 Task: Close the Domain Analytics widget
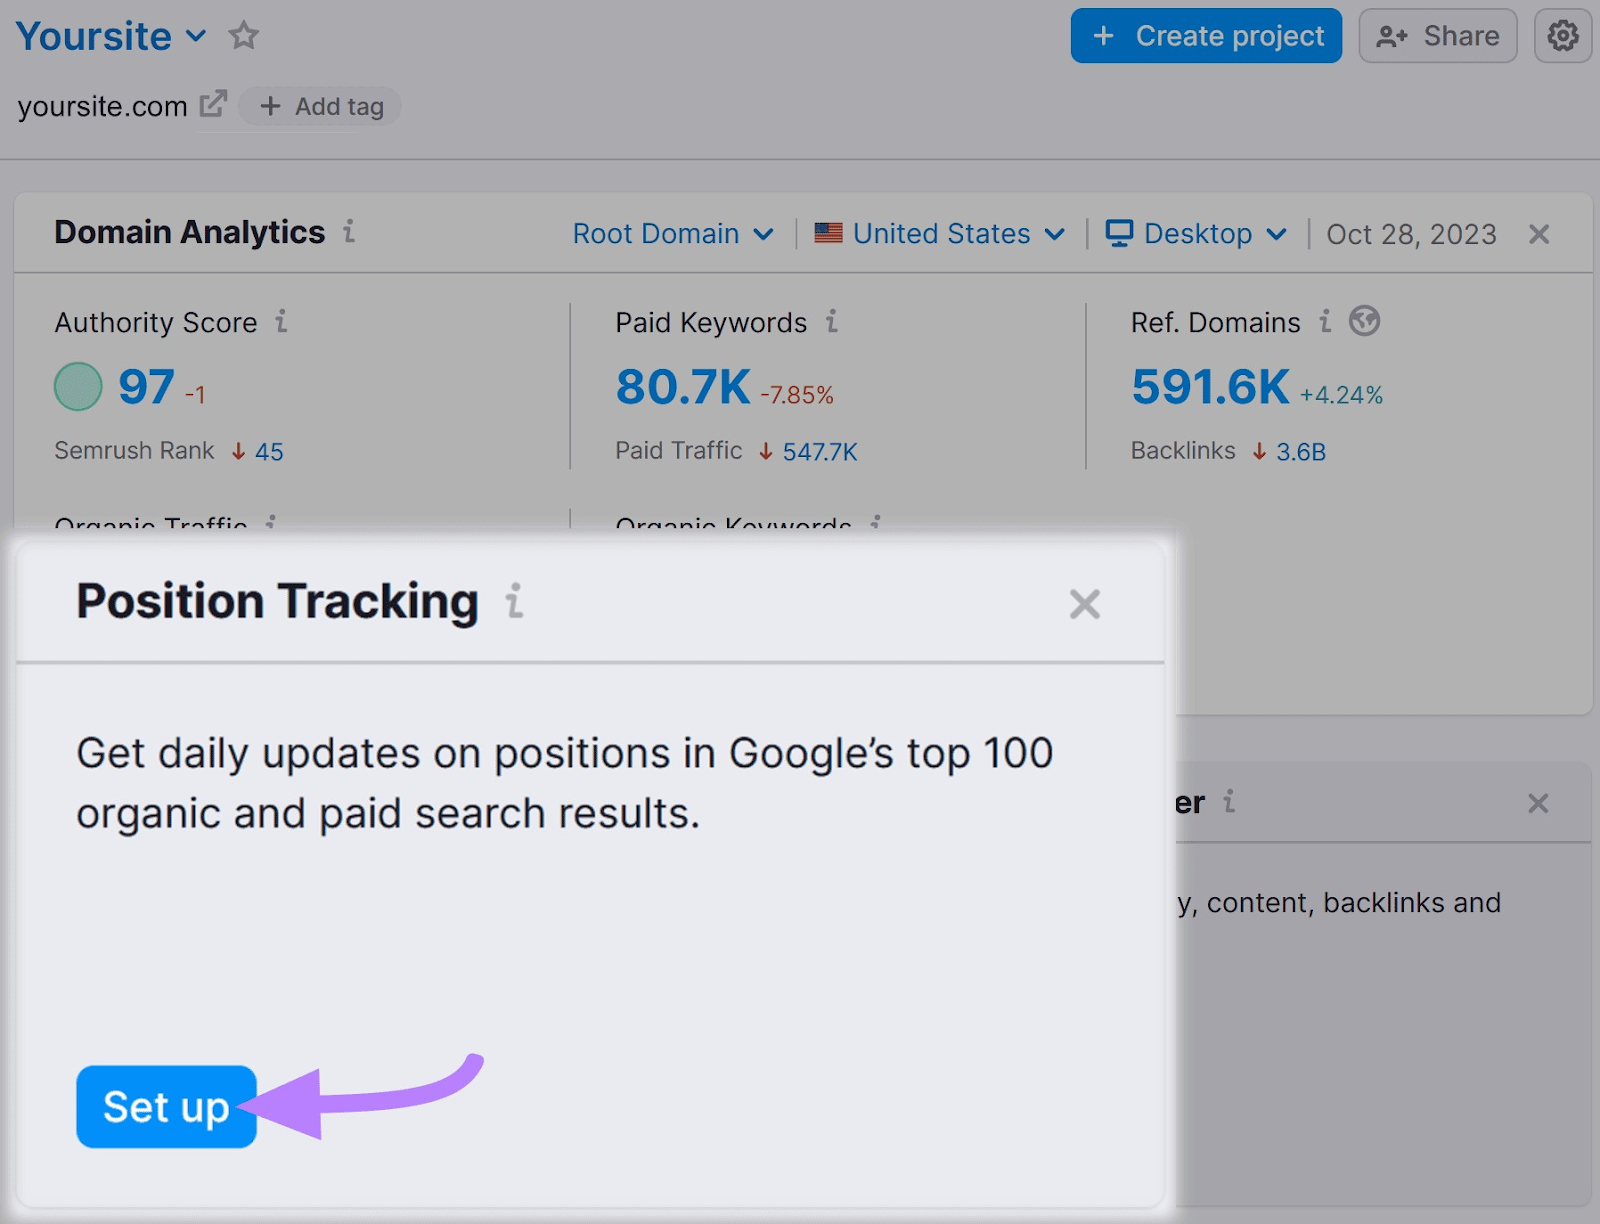tap(1539, 234)
